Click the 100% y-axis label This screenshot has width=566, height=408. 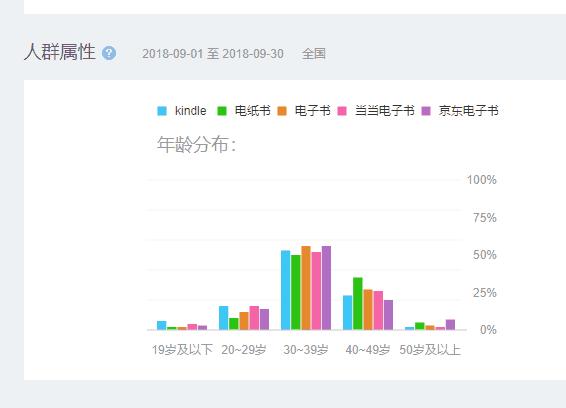(482, 179)
